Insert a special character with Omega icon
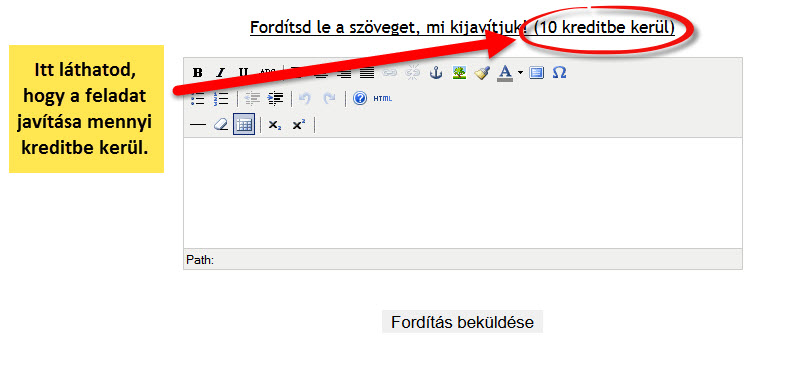The image size is (806, 365). [x=559, y=73]
